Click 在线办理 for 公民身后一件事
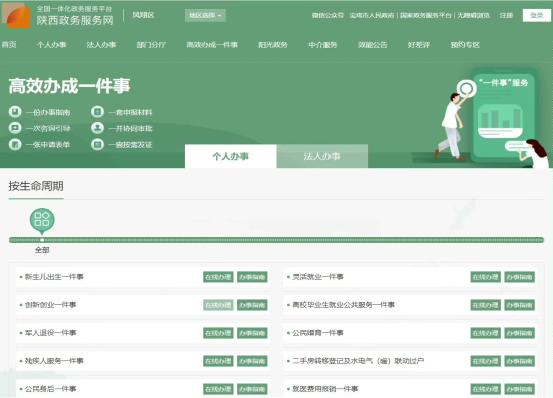This screenshot has height=398, width=553. pos(218,389)
